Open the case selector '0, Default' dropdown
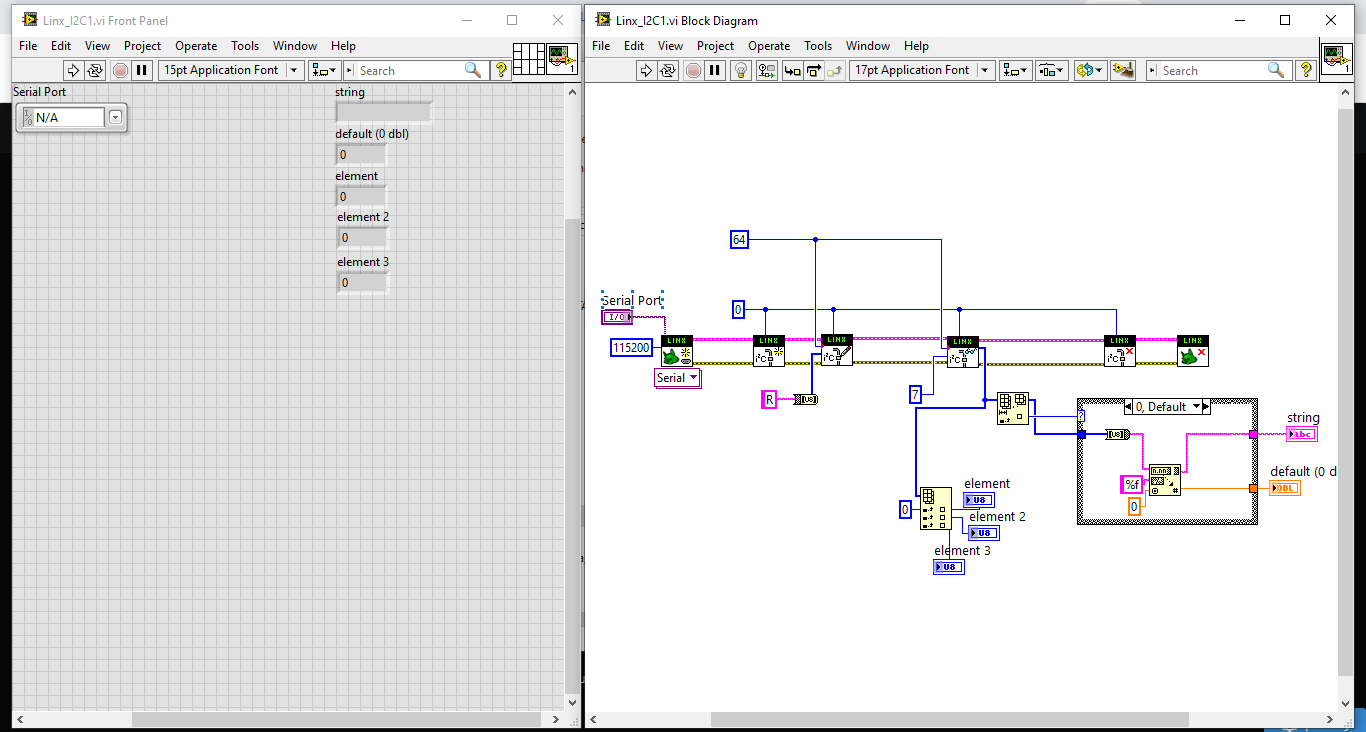This screenshot has width=1366, height=732. pyautogui.click(x=1196, y=407)
